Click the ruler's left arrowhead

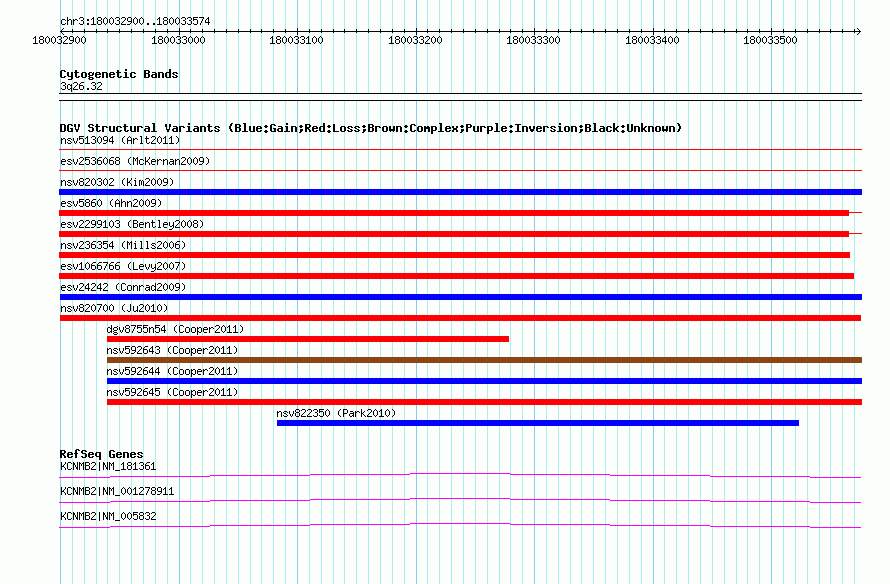click(62, 31)
